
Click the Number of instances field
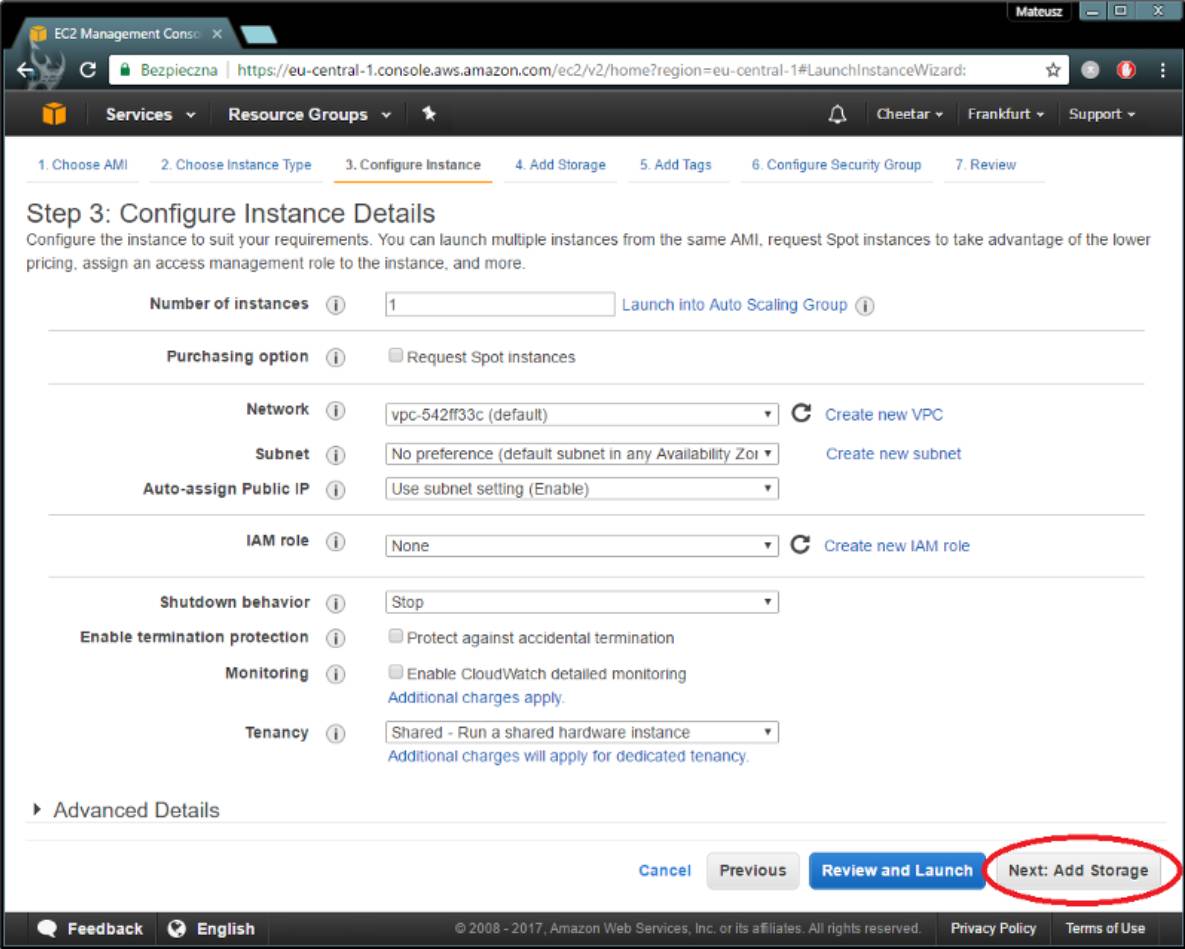[x=499, y=305]
